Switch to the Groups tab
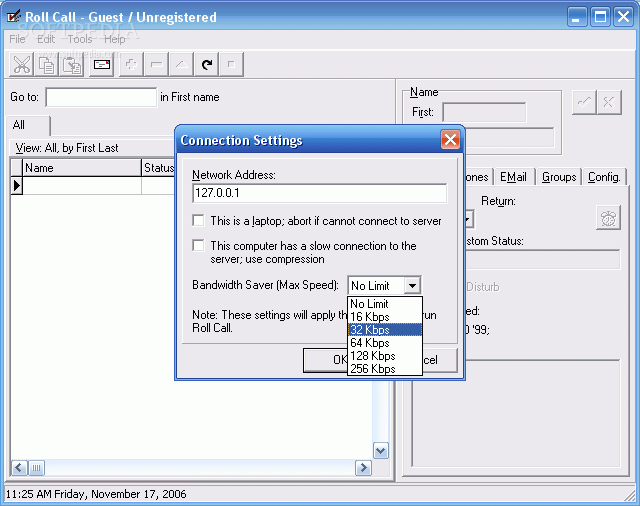This screenshot has width=640, height=506. (x=559, y=177)
